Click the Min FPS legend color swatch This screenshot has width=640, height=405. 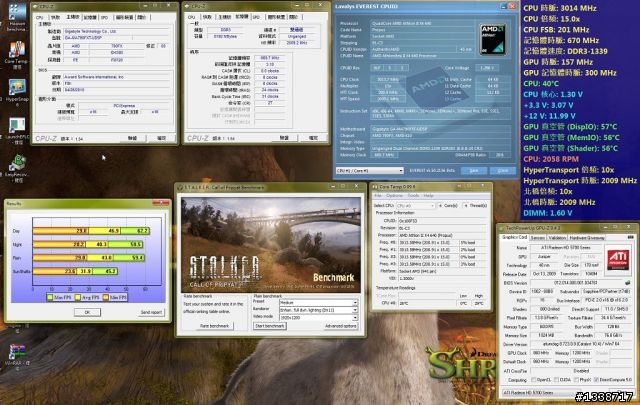pos(106,298)
